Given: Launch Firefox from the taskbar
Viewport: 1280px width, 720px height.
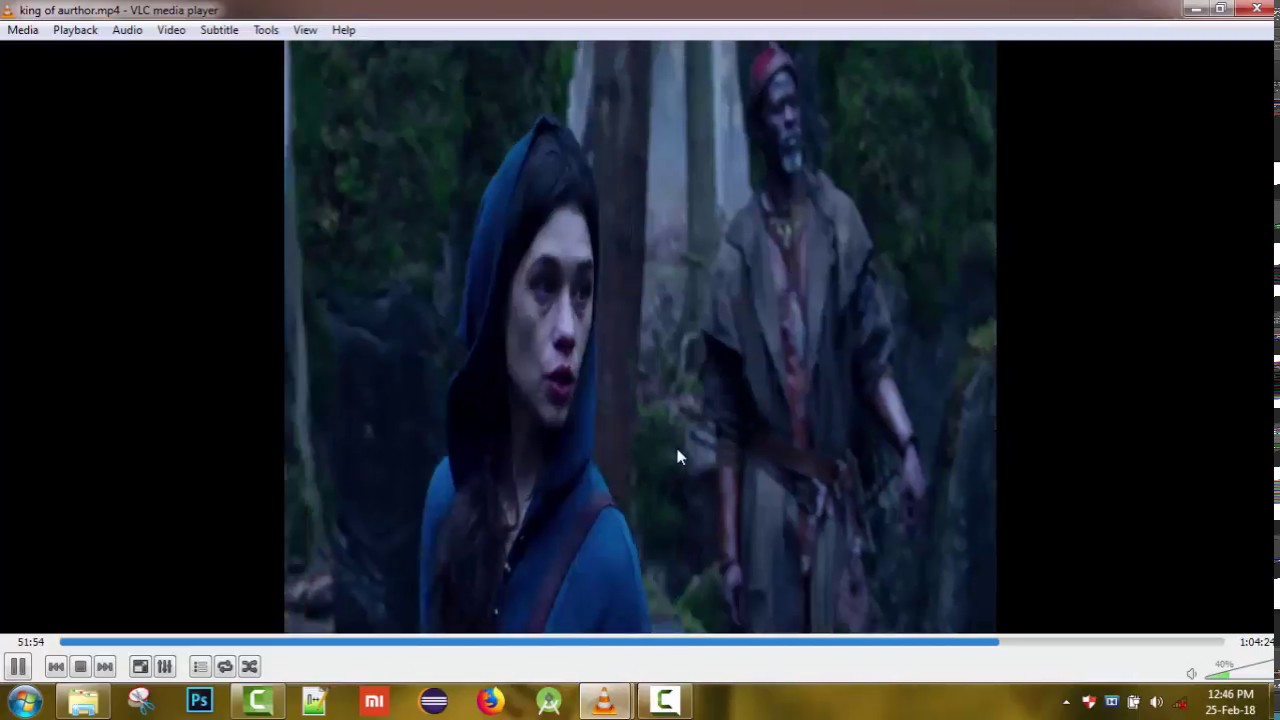Looking at the screenshot, I should click(490, 701).
